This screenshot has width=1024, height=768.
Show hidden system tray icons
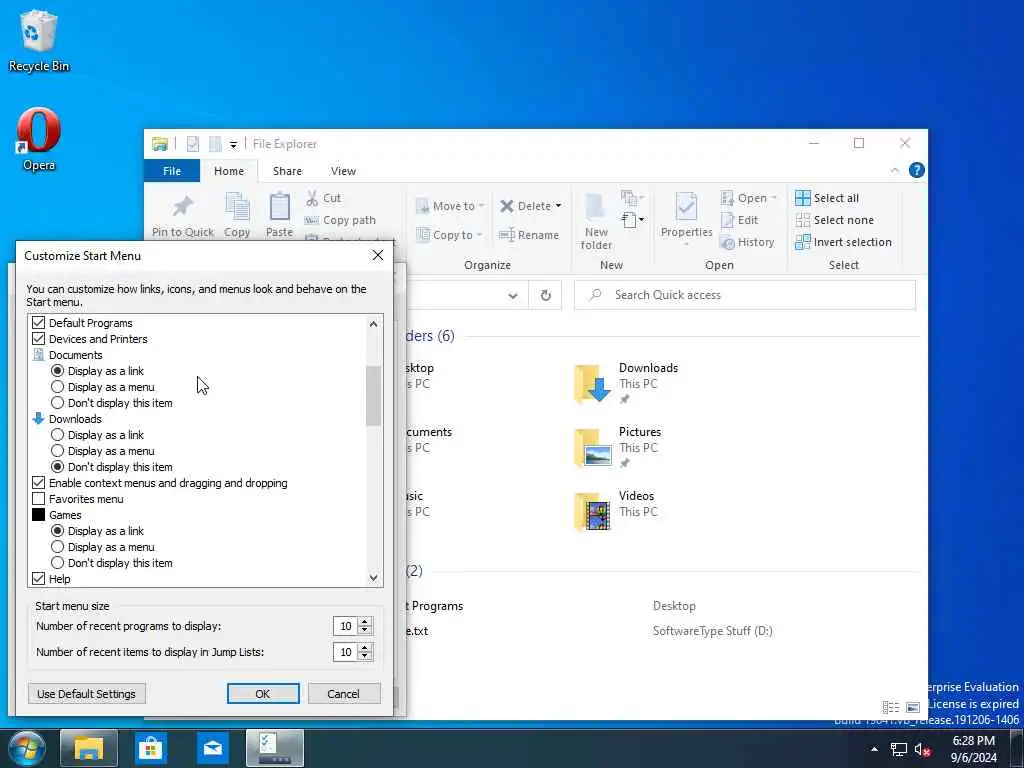874,750
